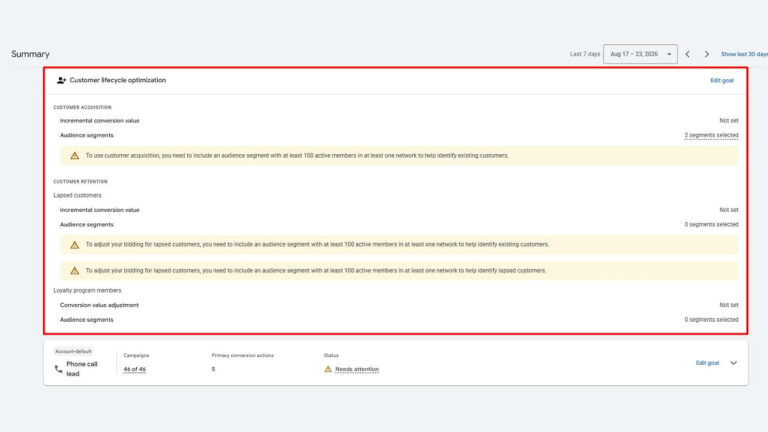Open the Aug 17 – 23 date range dropdown
This screenshot has height=432, width=768.
pyautogui.click(x=640, y=54)
